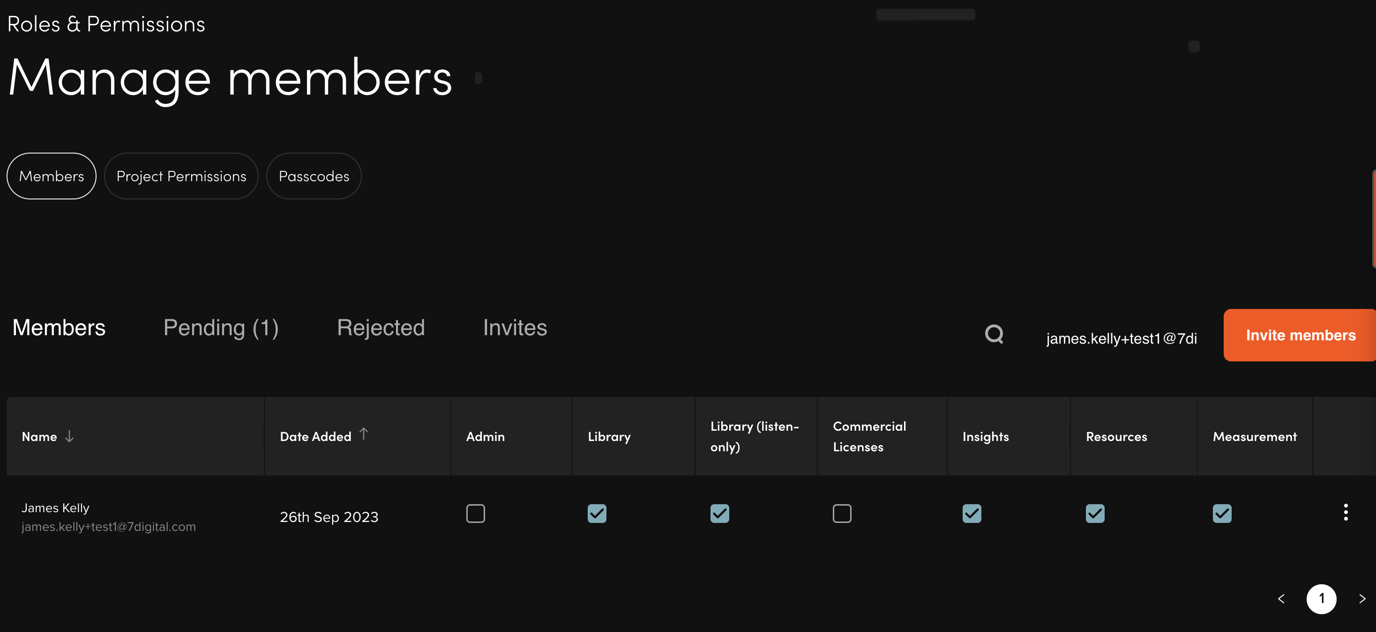Click the search magnifier icon
Image resolution: width=1376 pixels, height=632 pixels.
tap(994, 334)
